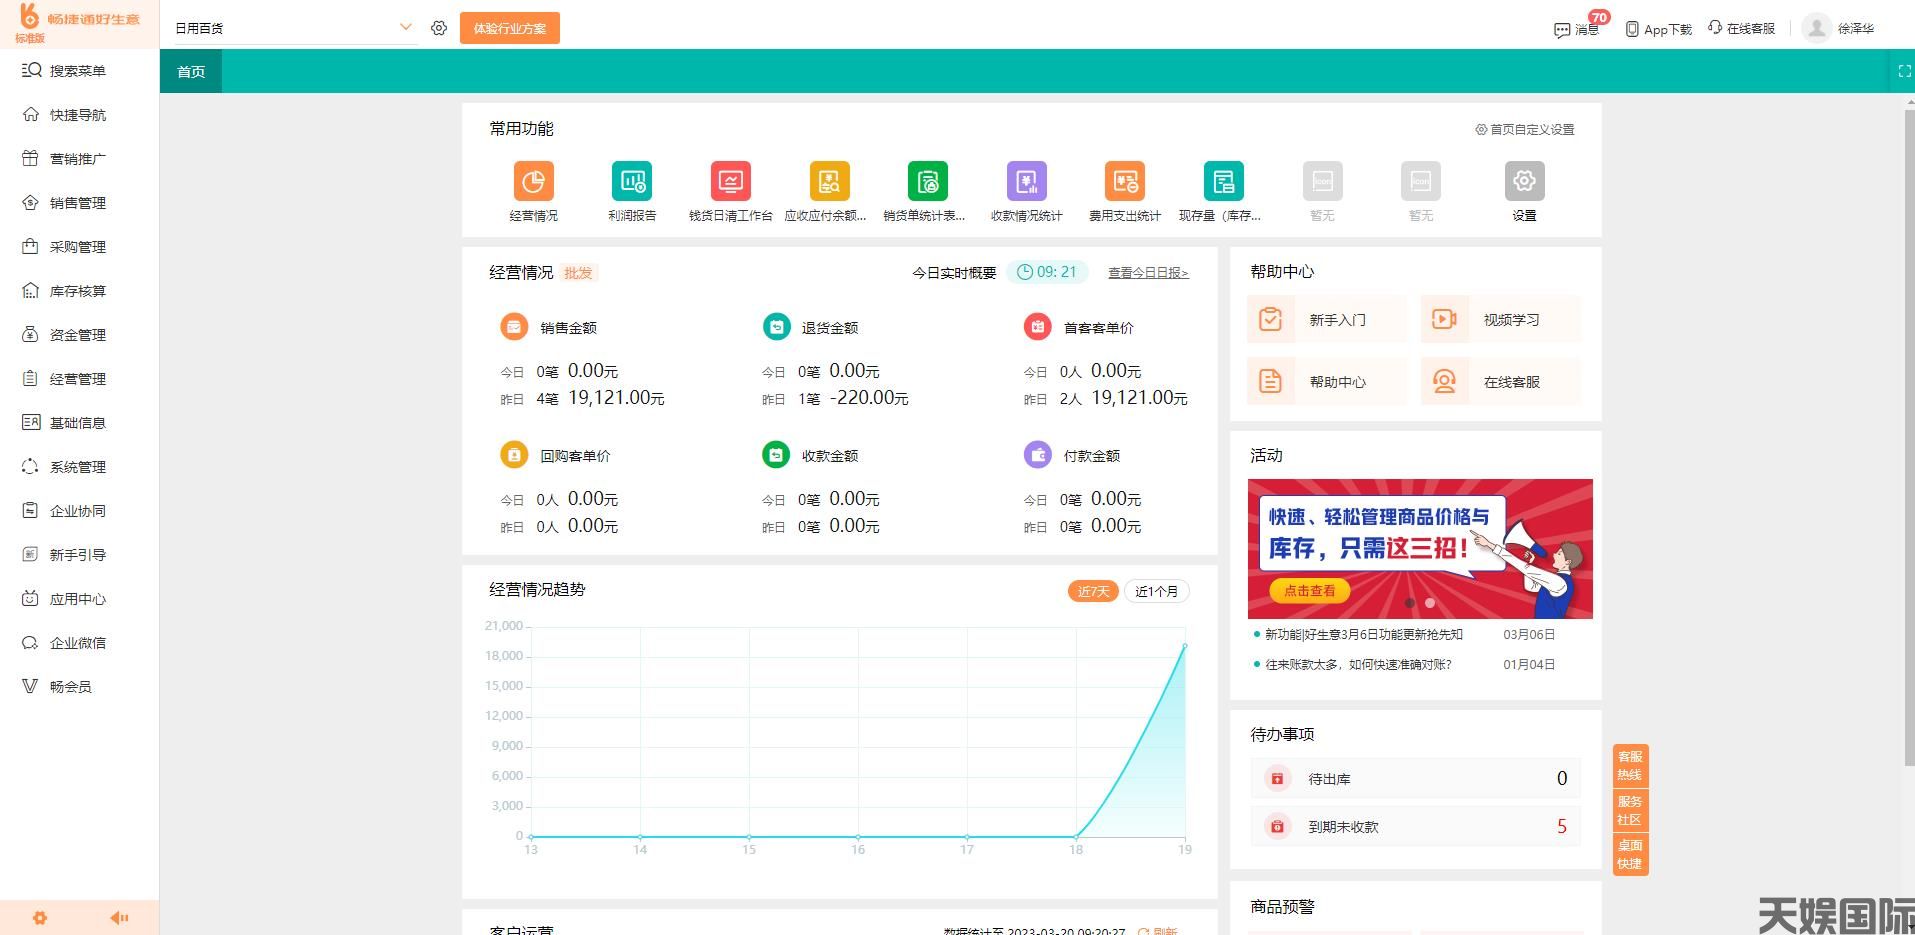Click the 销售金额 orange icon

[x=514, y=326]
